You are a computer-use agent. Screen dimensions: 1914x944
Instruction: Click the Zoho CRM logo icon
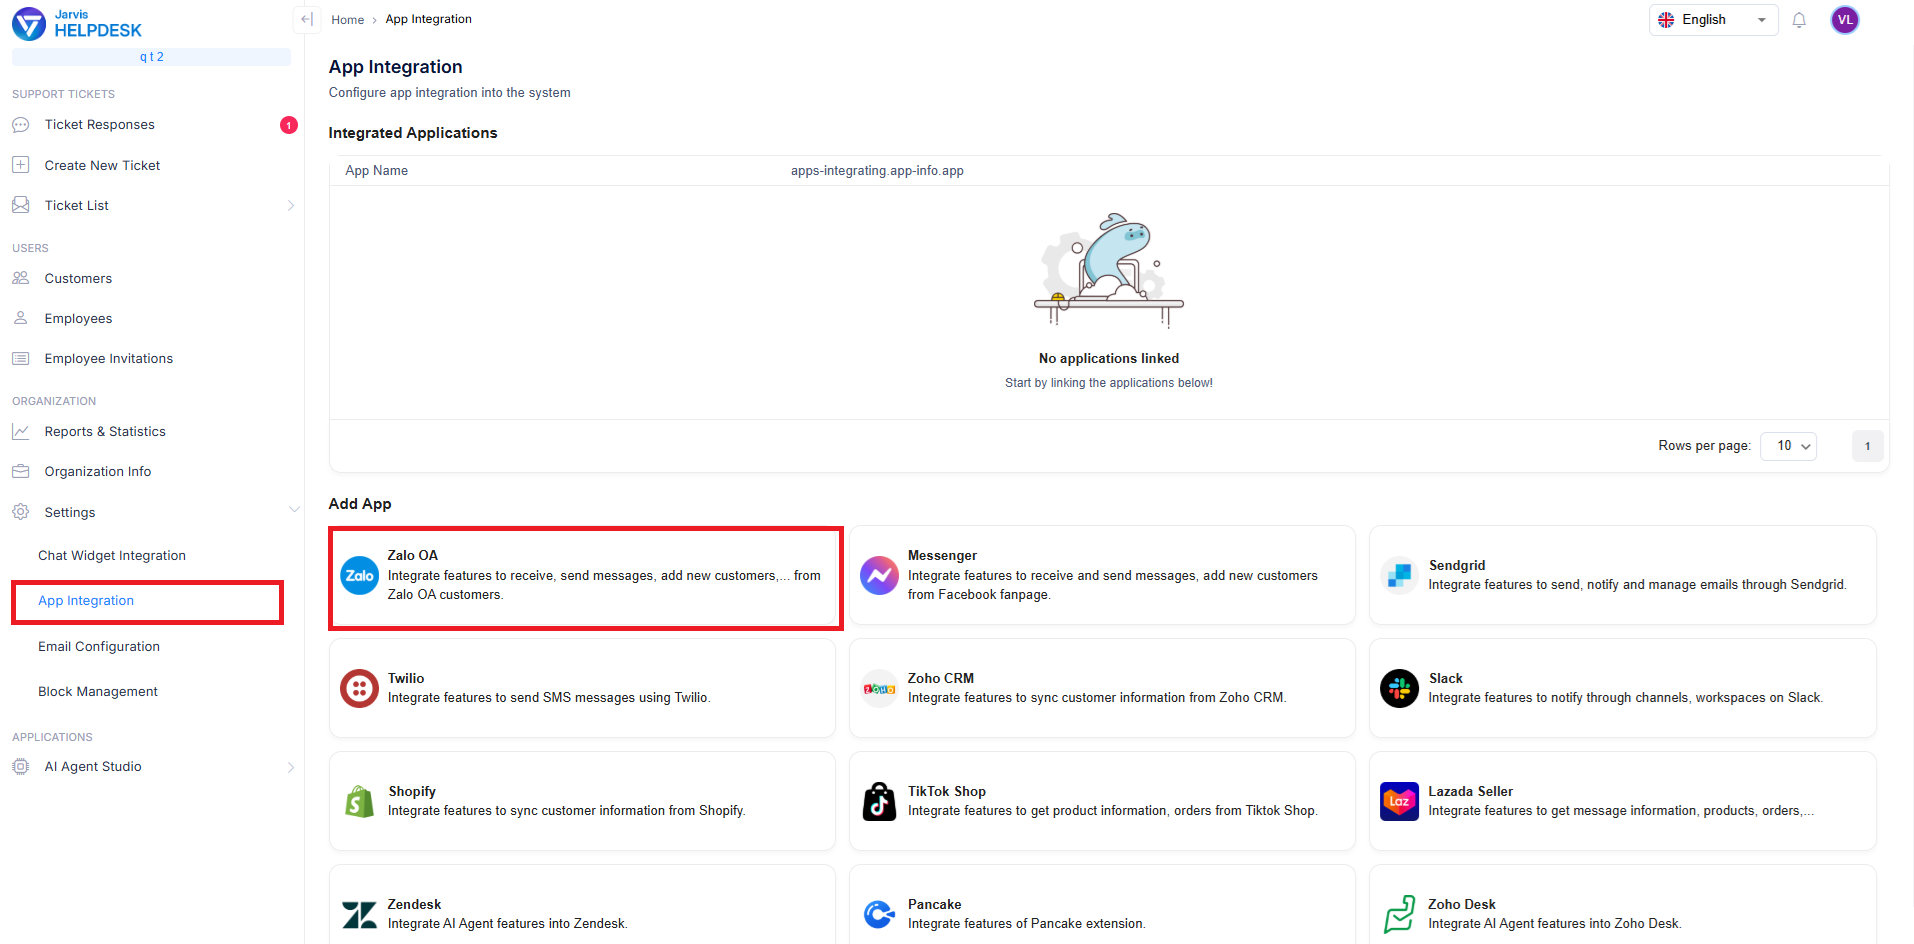(x=879, y=688)
